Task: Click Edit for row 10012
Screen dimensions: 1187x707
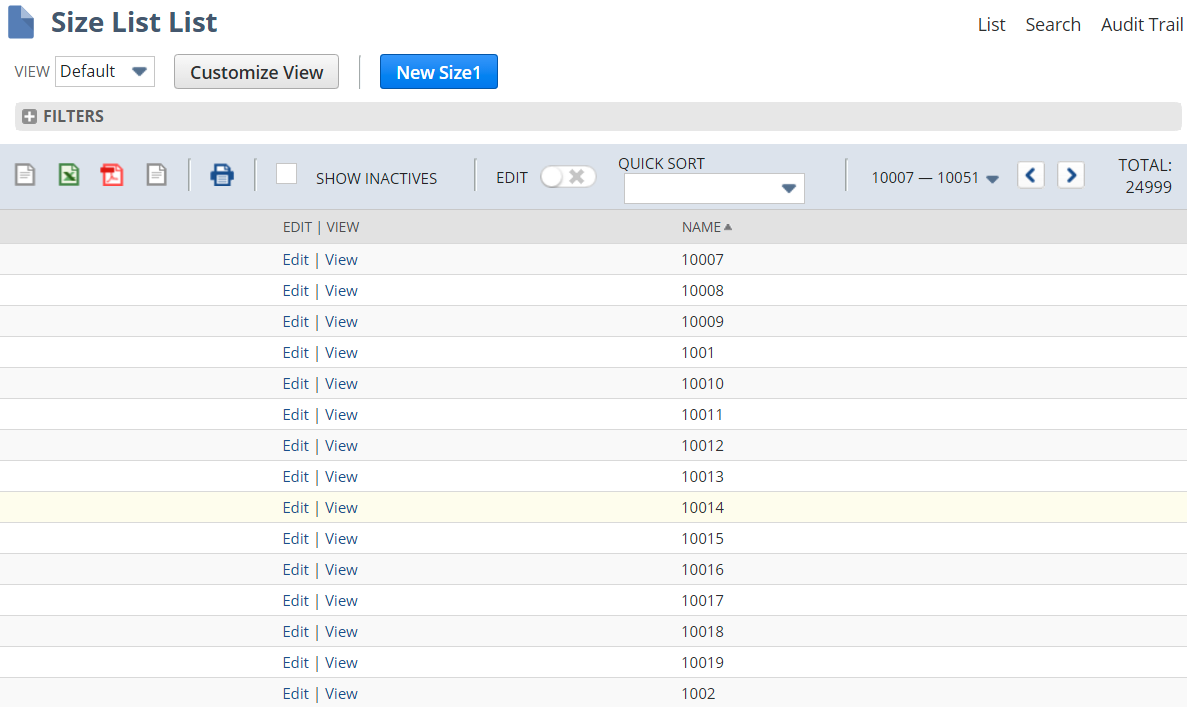Action: pos(295,446)
